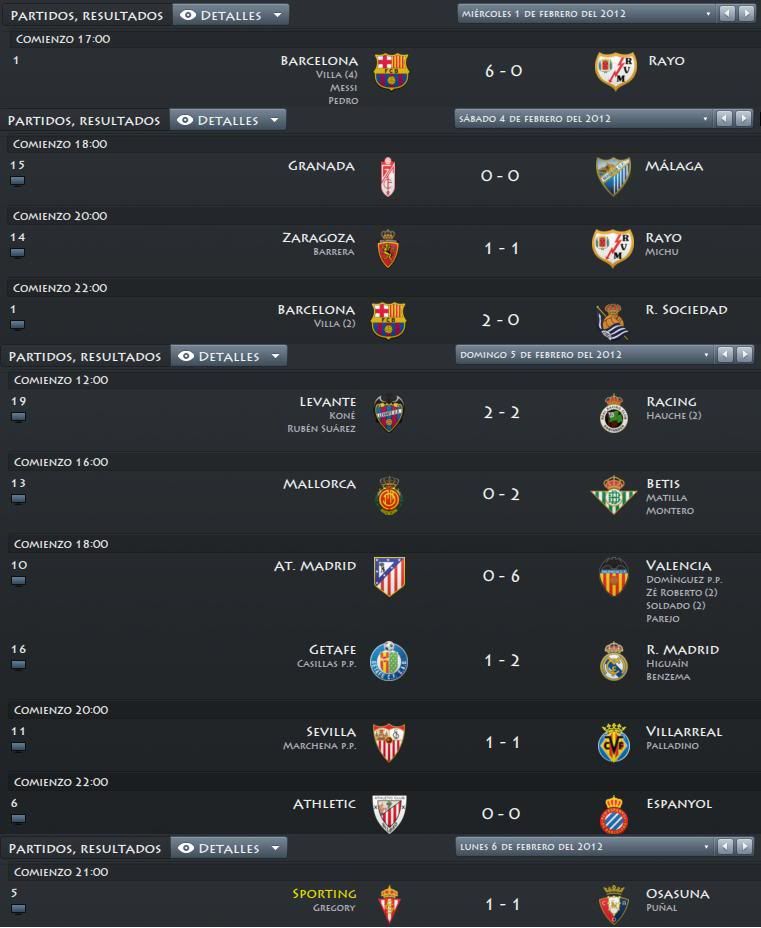Click the 0 - 6 At. Madrid vs Valencia score
Image resolution: width=761 pixels, height=928 pixels.
point(501,576)
